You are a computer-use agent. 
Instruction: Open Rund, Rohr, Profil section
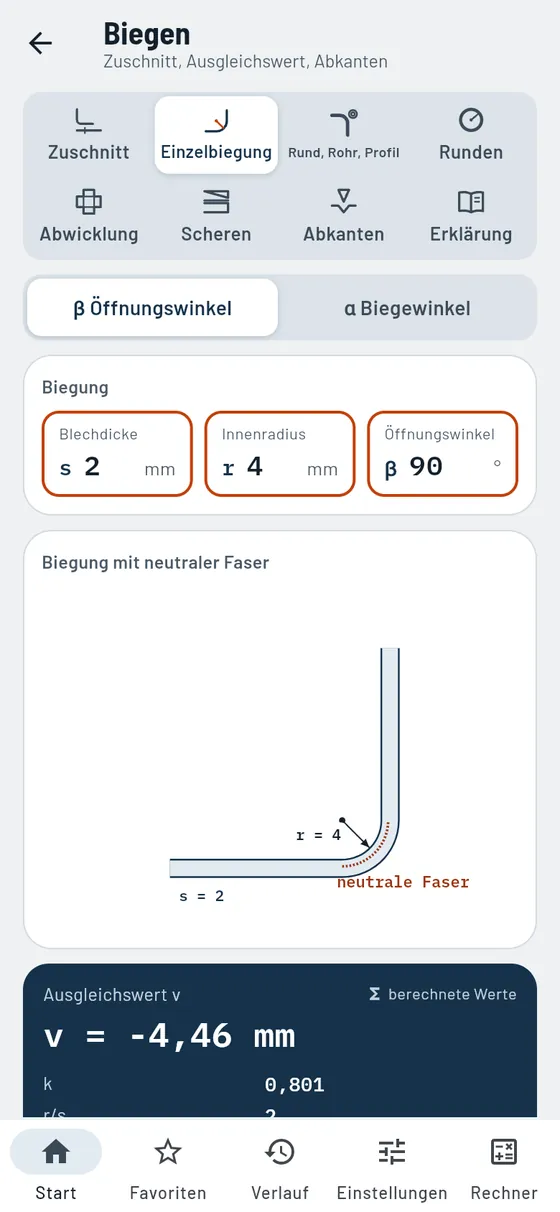343,135
